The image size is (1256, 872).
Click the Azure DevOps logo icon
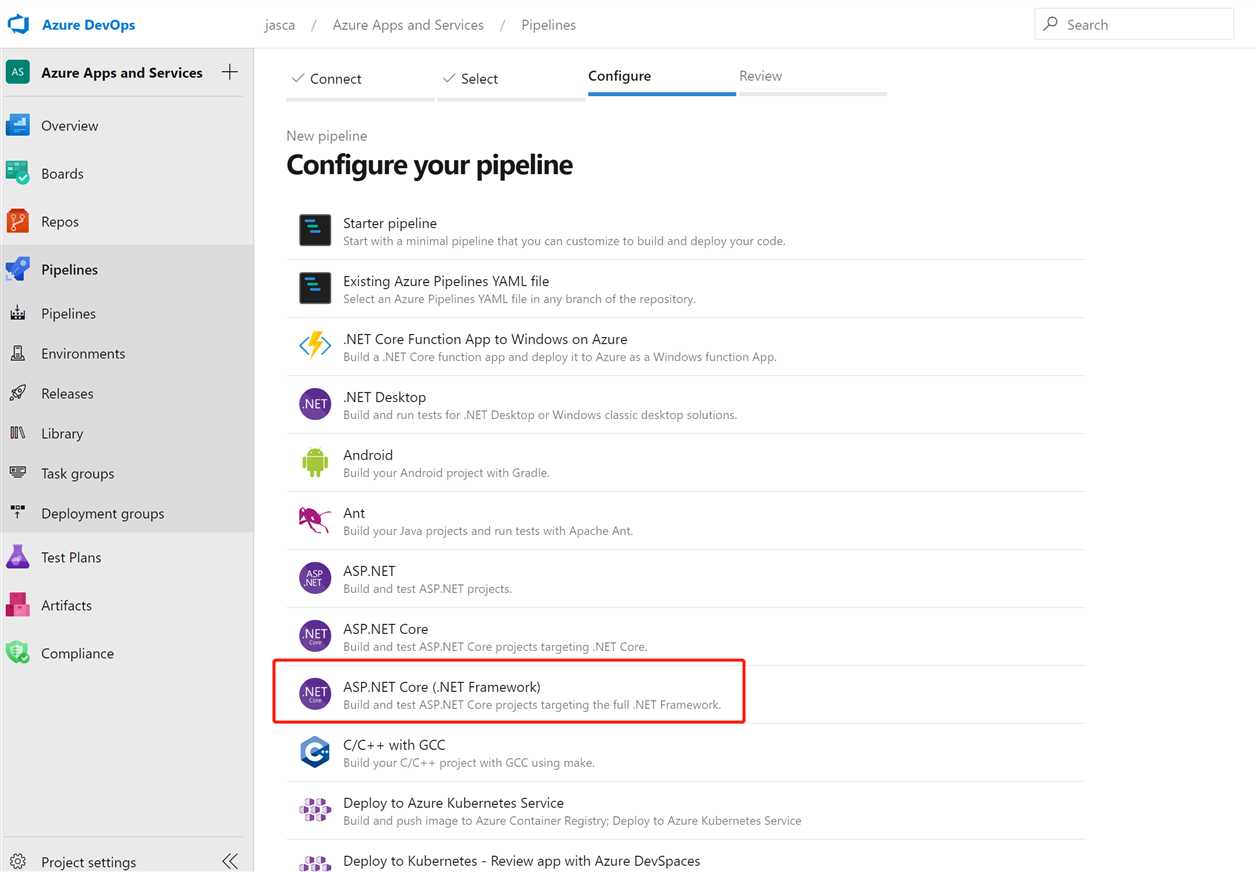(x=18, y=24)
